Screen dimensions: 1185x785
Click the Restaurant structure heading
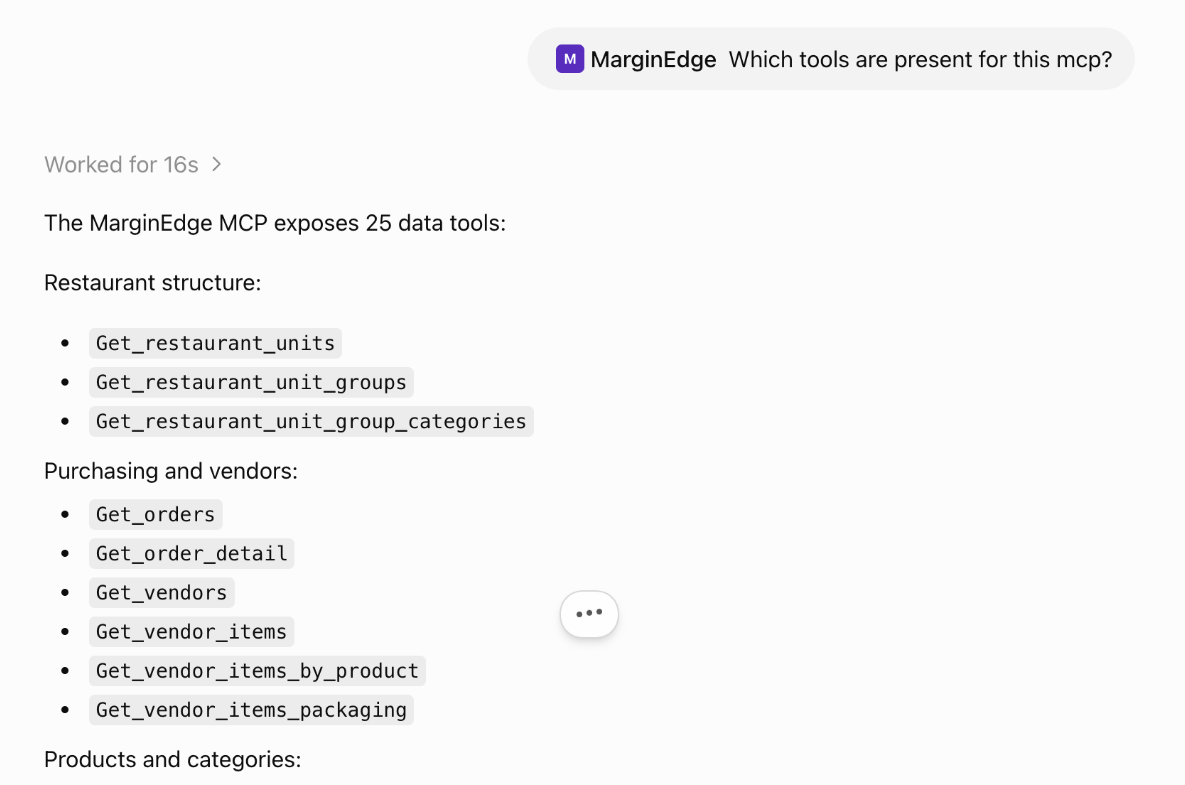click(153, 283)
